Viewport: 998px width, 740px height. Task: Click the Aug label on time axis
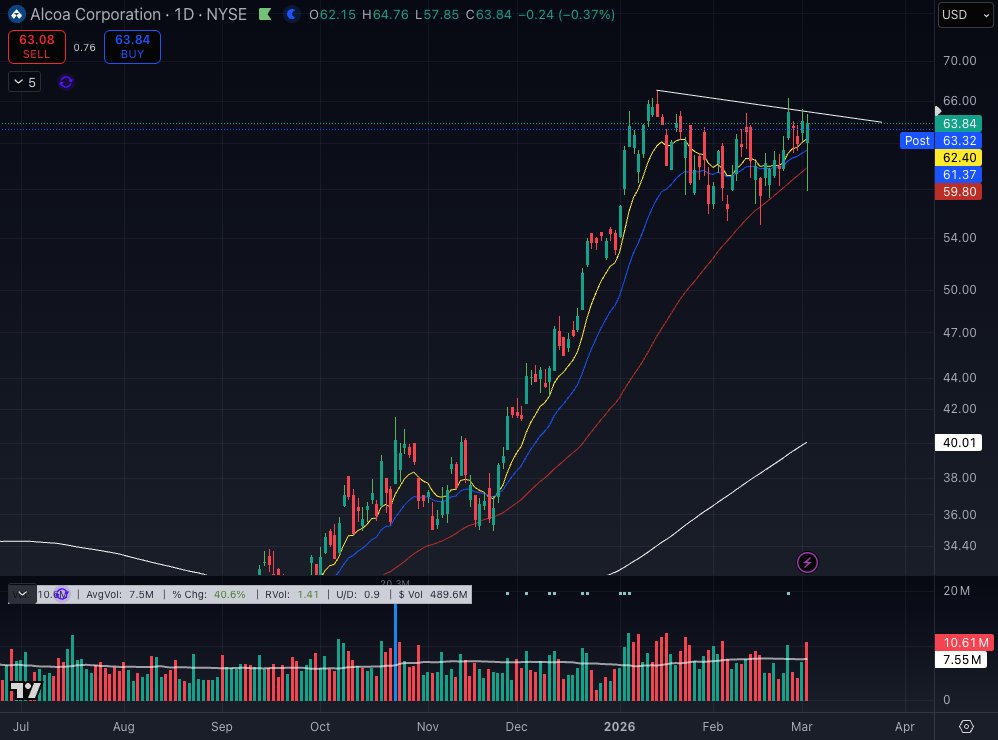pyautogui.click(x=123, y=727)
